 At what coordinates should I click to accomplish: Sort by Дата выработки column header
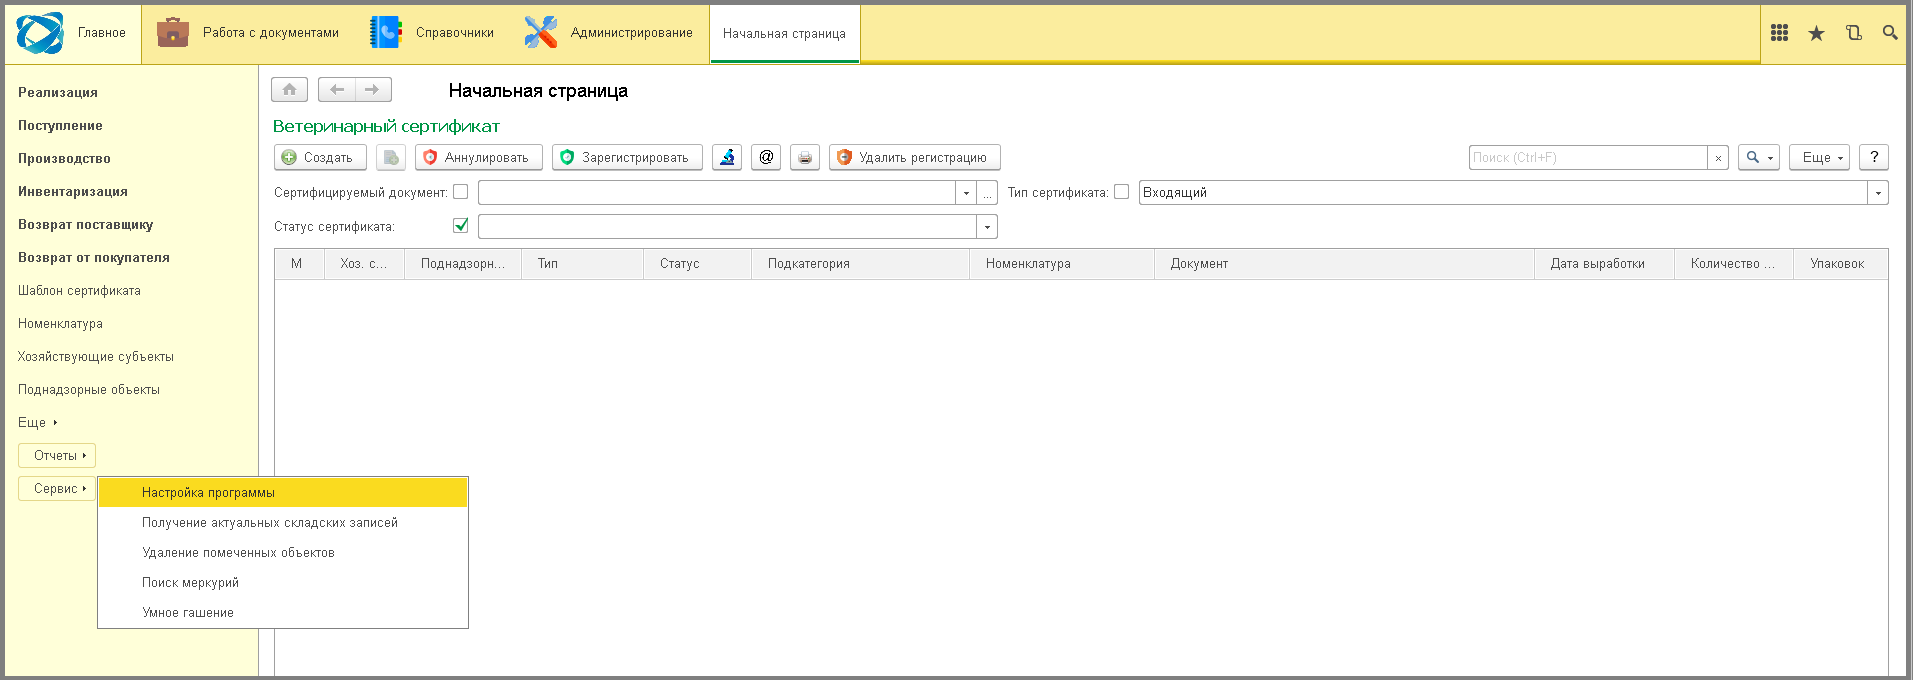[1604, 264]
